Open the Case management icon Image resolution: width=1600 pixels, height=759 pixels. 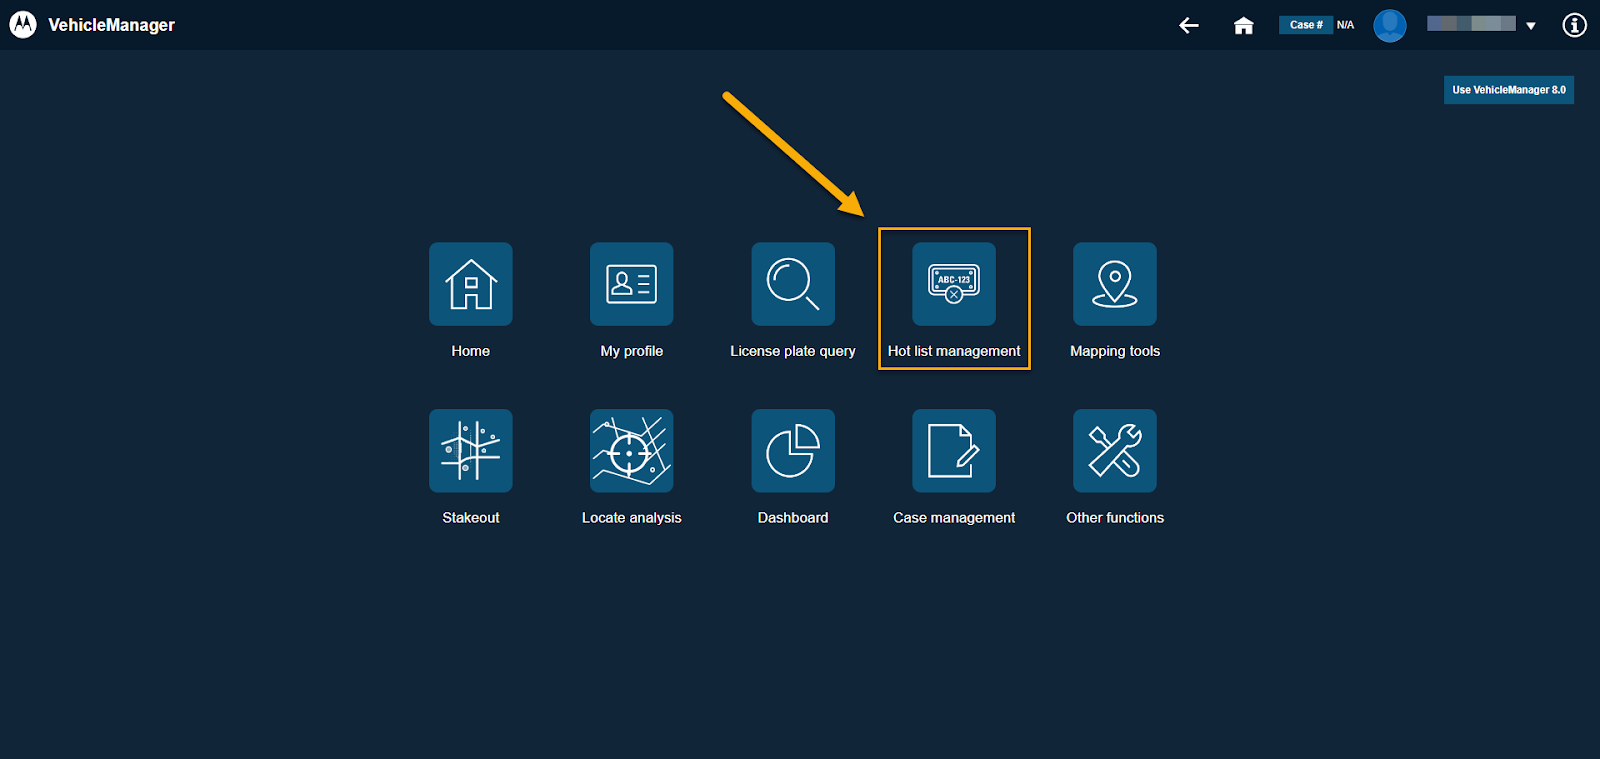coord(954,451)
